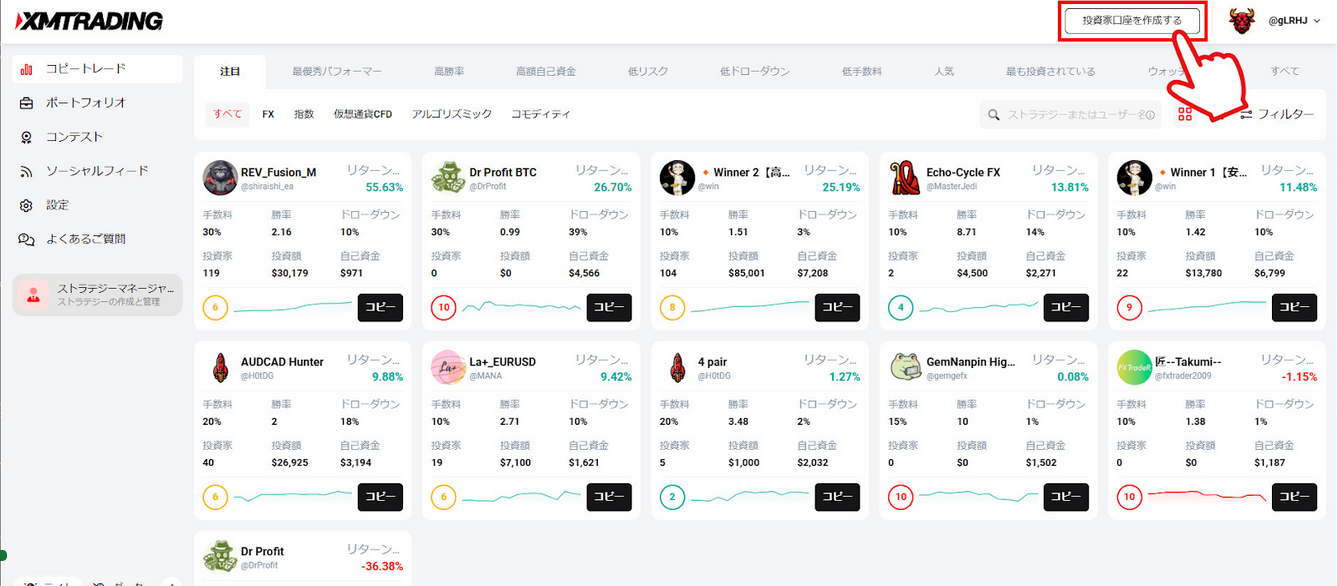Click コピー button on La+_EURUSD card

click(609, 497)
